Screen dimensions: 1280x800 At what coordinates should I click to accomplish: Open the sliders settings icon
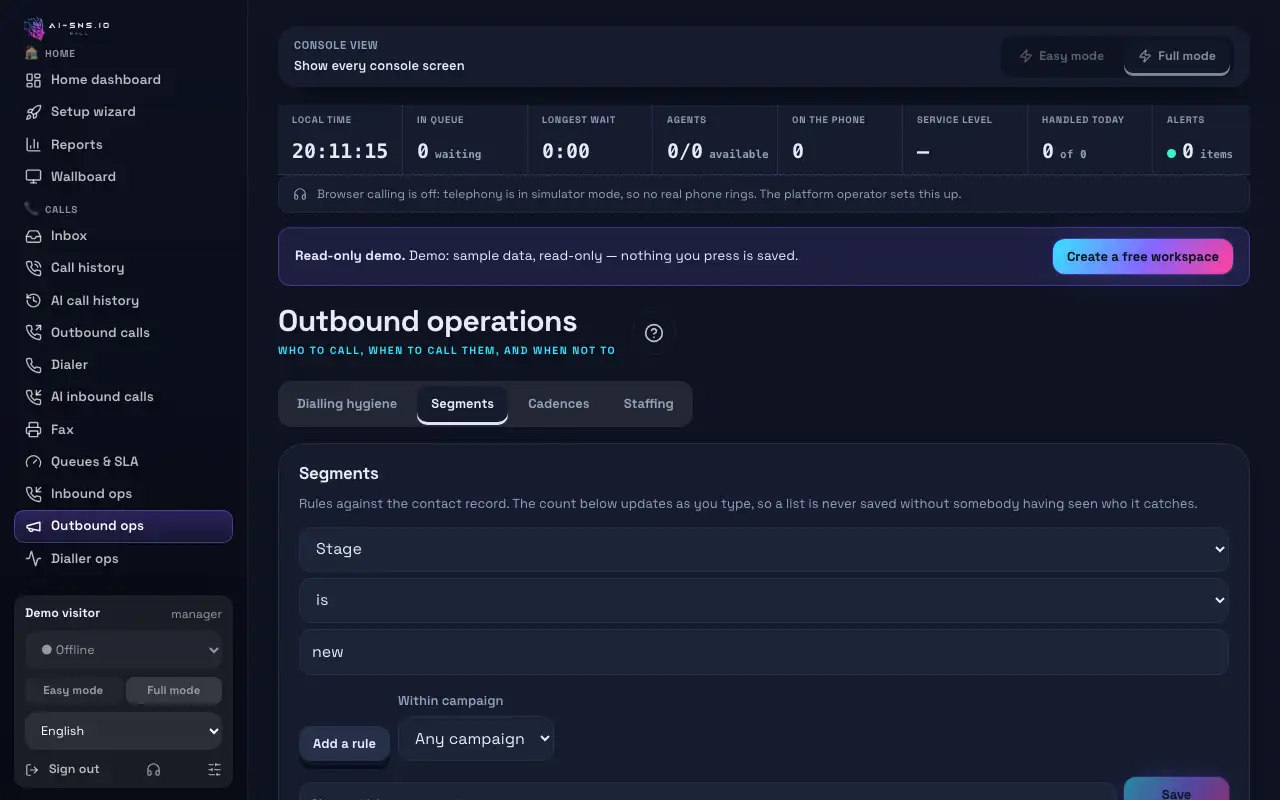(x=214, y=770)
